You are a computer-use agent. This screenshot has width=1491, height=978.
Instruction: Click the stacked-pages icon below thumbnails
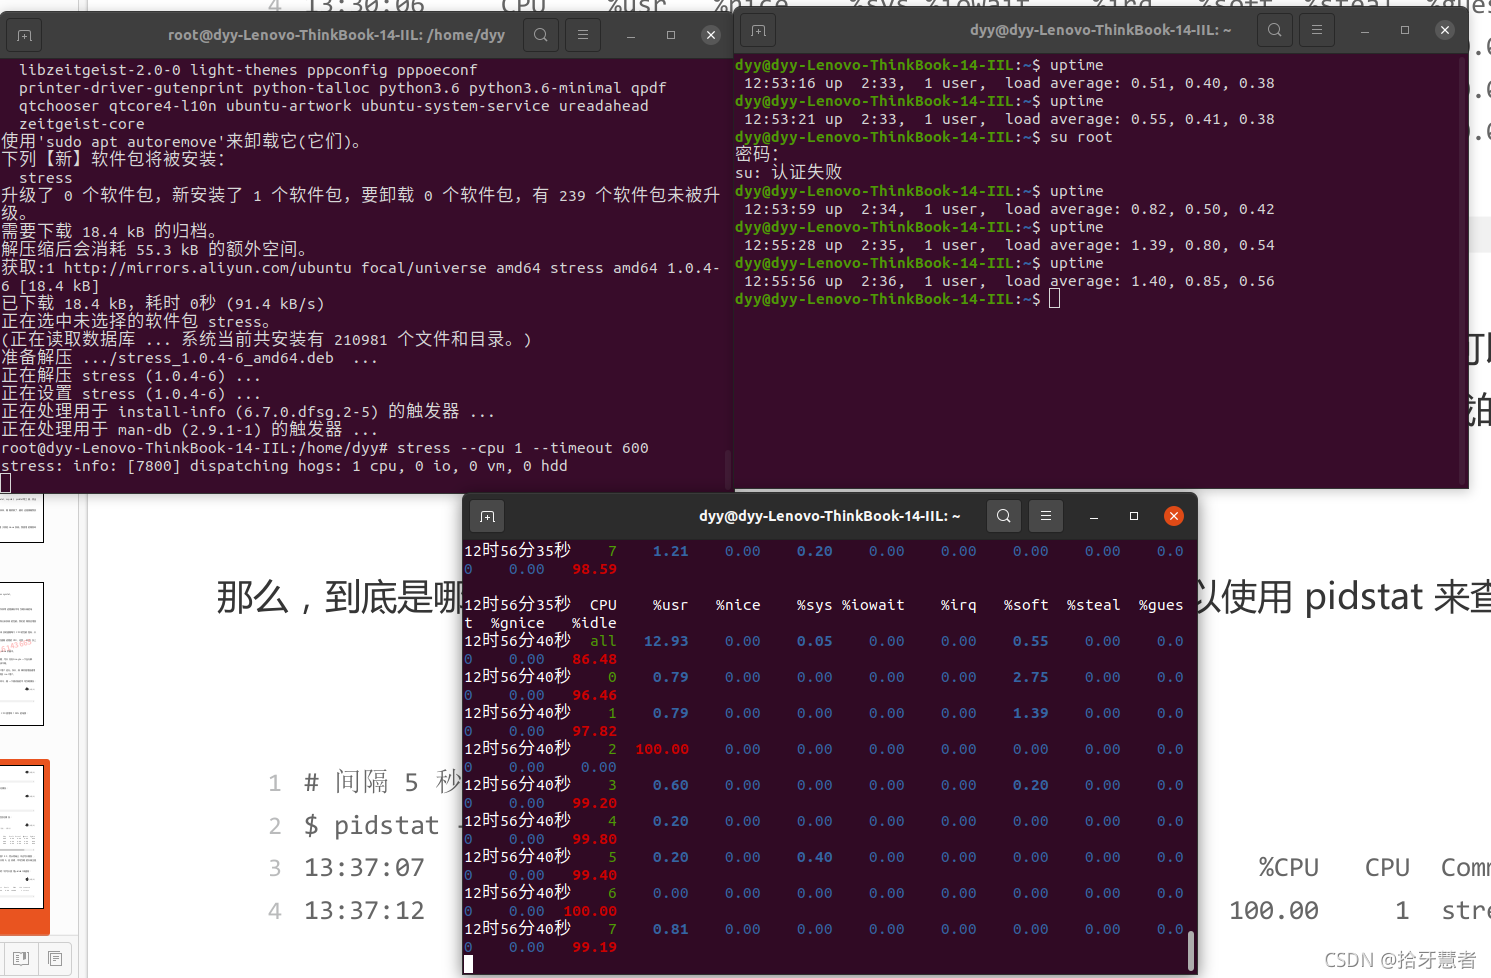(55, 958)
